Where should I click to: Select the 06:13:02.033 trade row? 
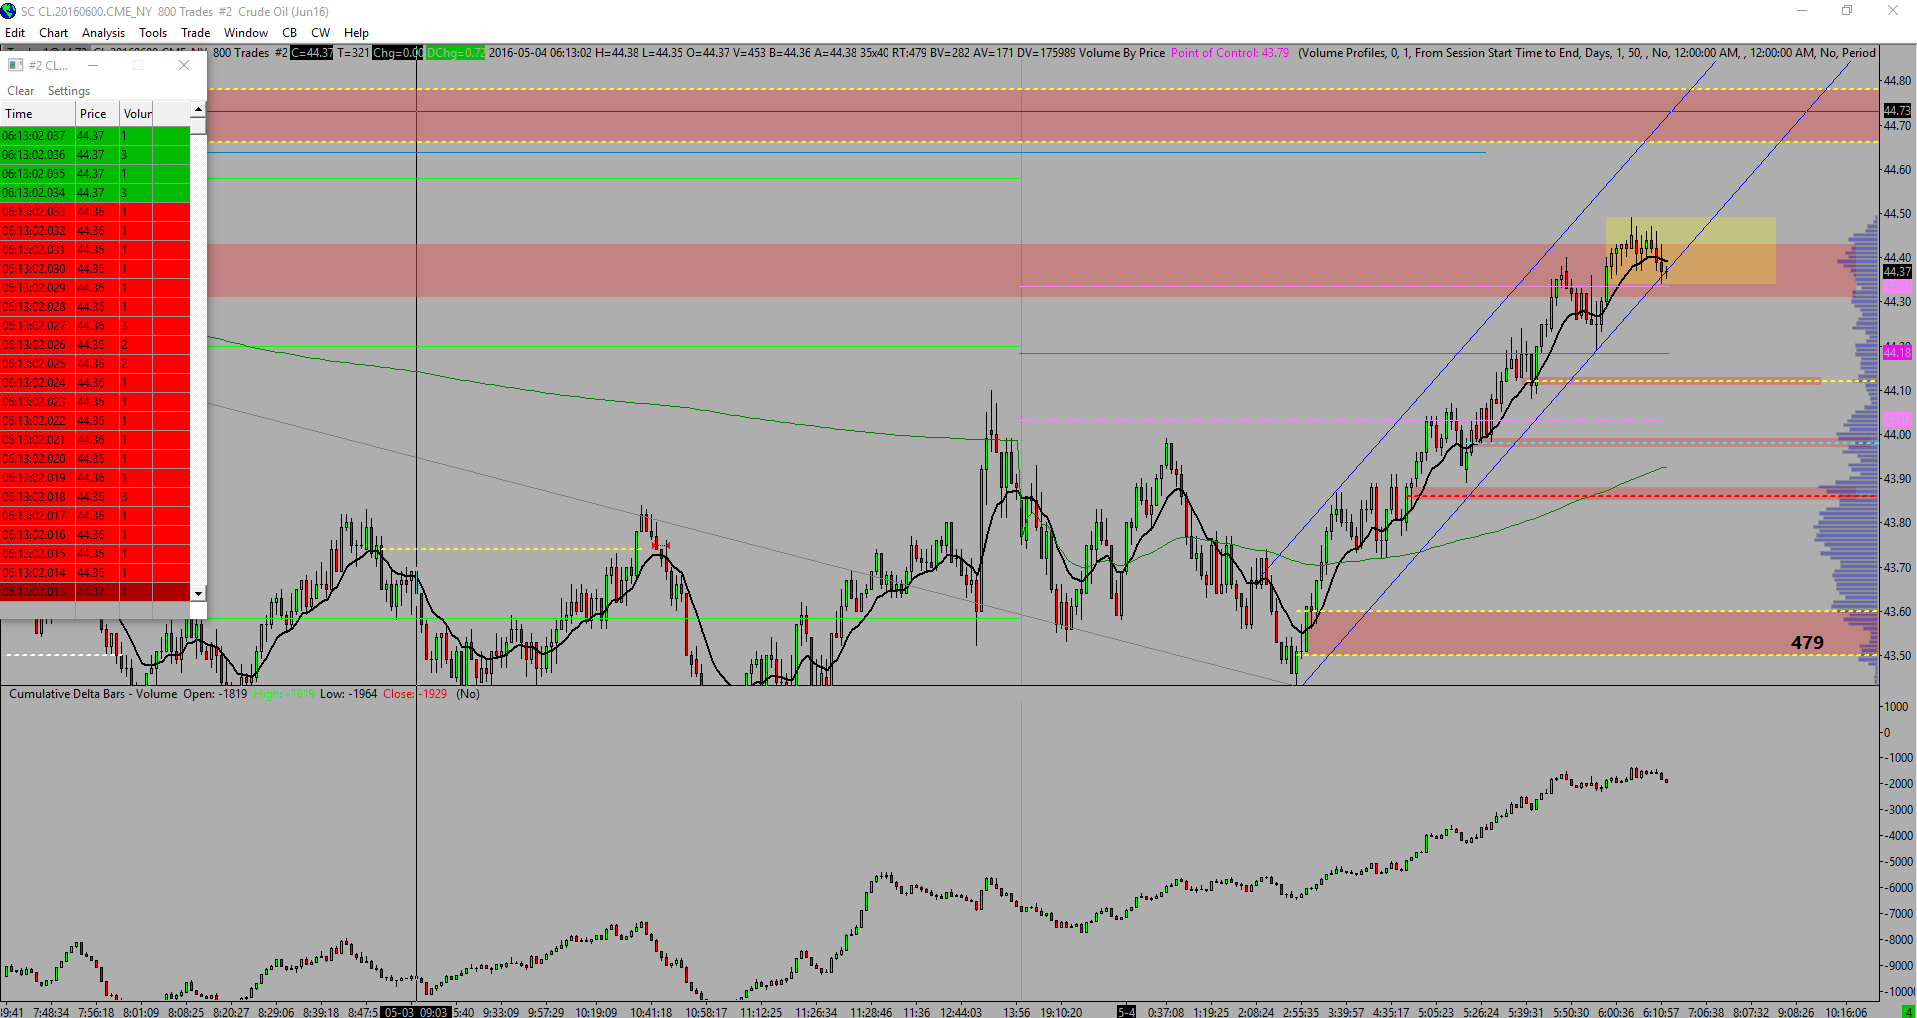pyautogui.click(x=95, y=212)
